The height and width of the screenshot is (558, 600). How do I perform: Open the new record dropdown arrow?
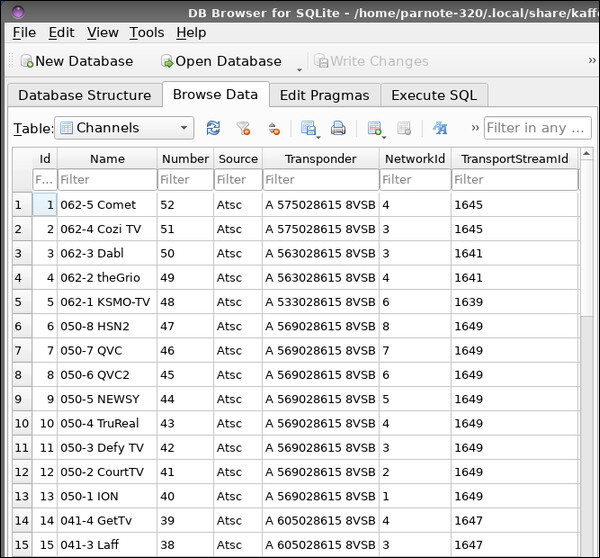pos(384,137)
